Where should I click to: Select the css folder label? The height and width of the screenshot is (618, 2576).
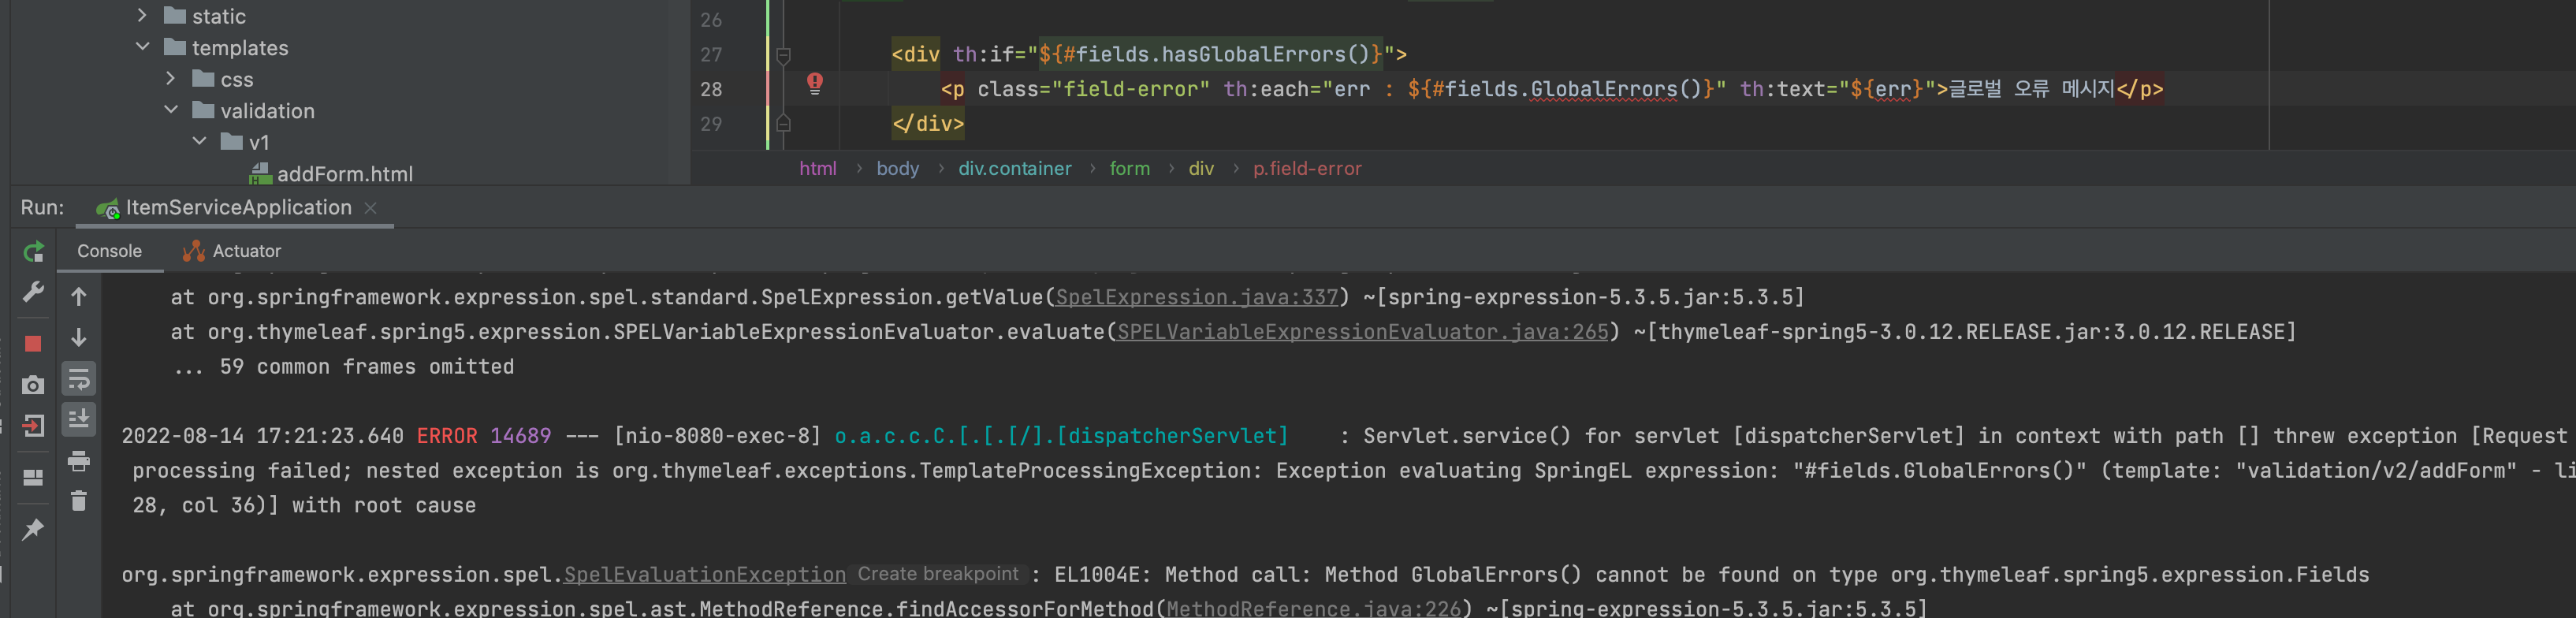click(236, 78)
